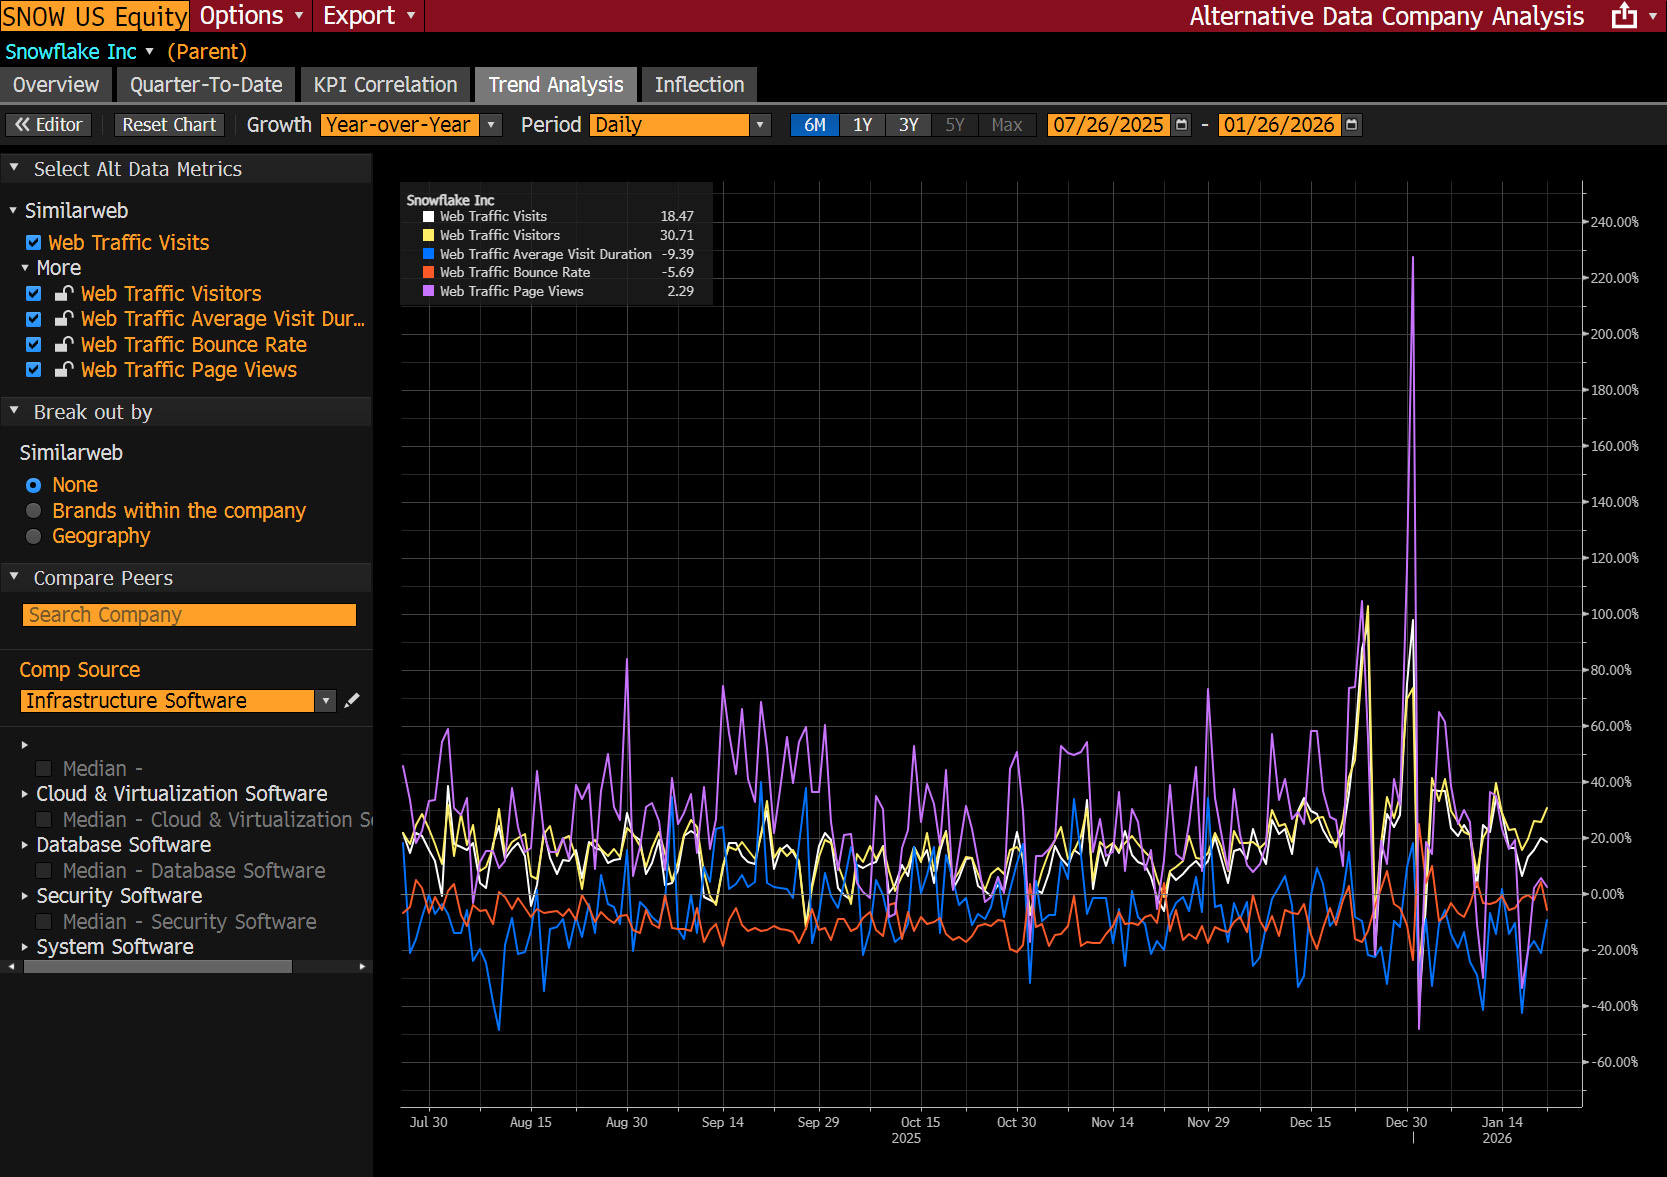
Task: Open the Inflection tab
Action: pyautogui.click(x=699, y=85)
